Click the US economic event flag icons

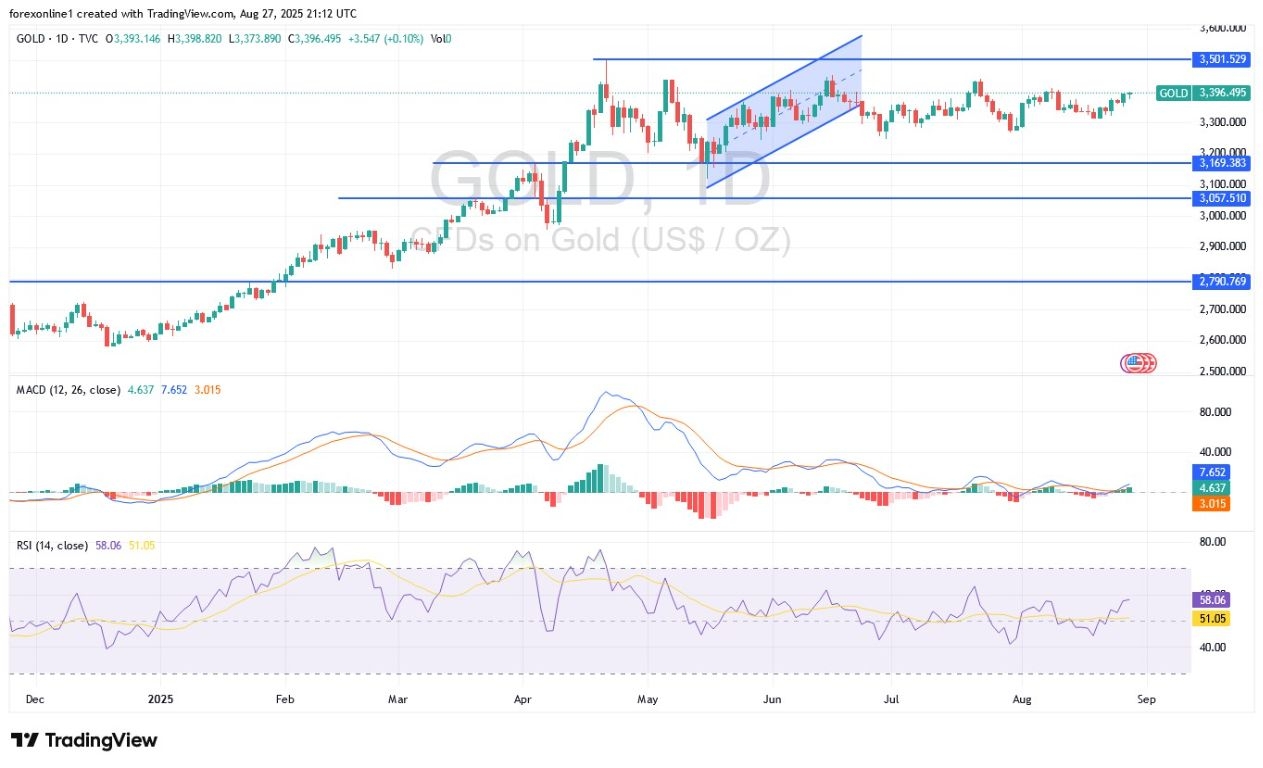pos(1138,363)
